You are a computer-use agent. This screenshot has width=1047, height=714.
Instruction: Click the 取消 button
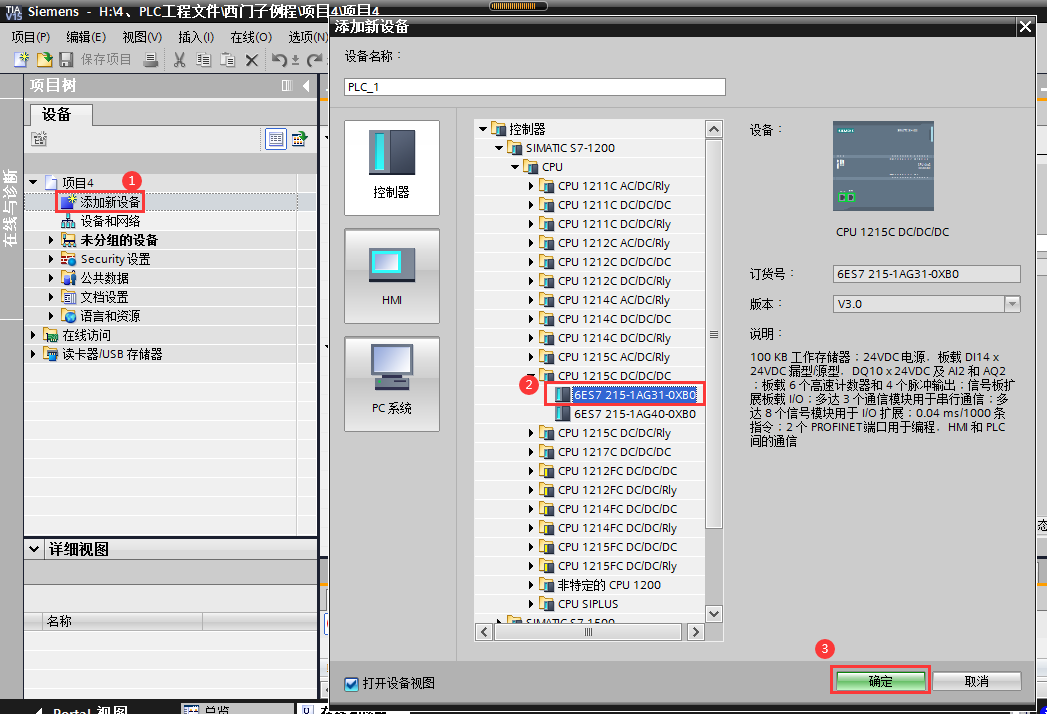[x=977, y=681]
